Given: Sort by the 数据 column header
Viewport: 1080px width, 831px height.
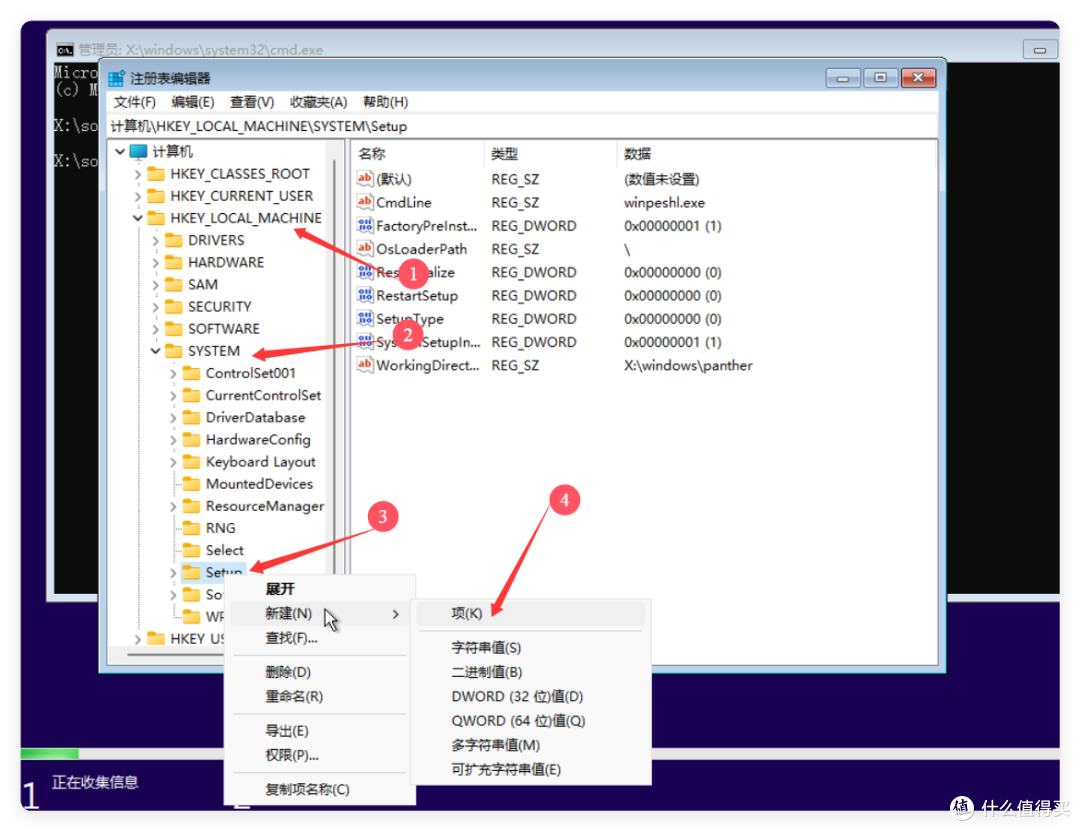Looking at the screenshot, I should 776,154.
